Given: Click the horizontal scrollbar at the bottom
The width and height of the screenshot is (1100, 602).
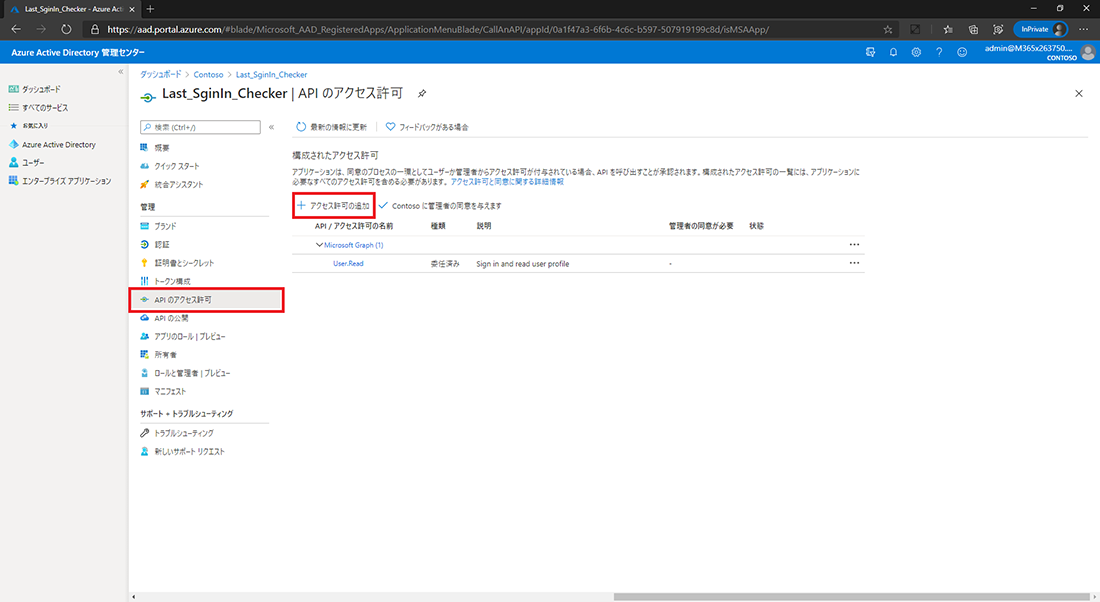Looking at the screenshot, I should pos(852,597).
